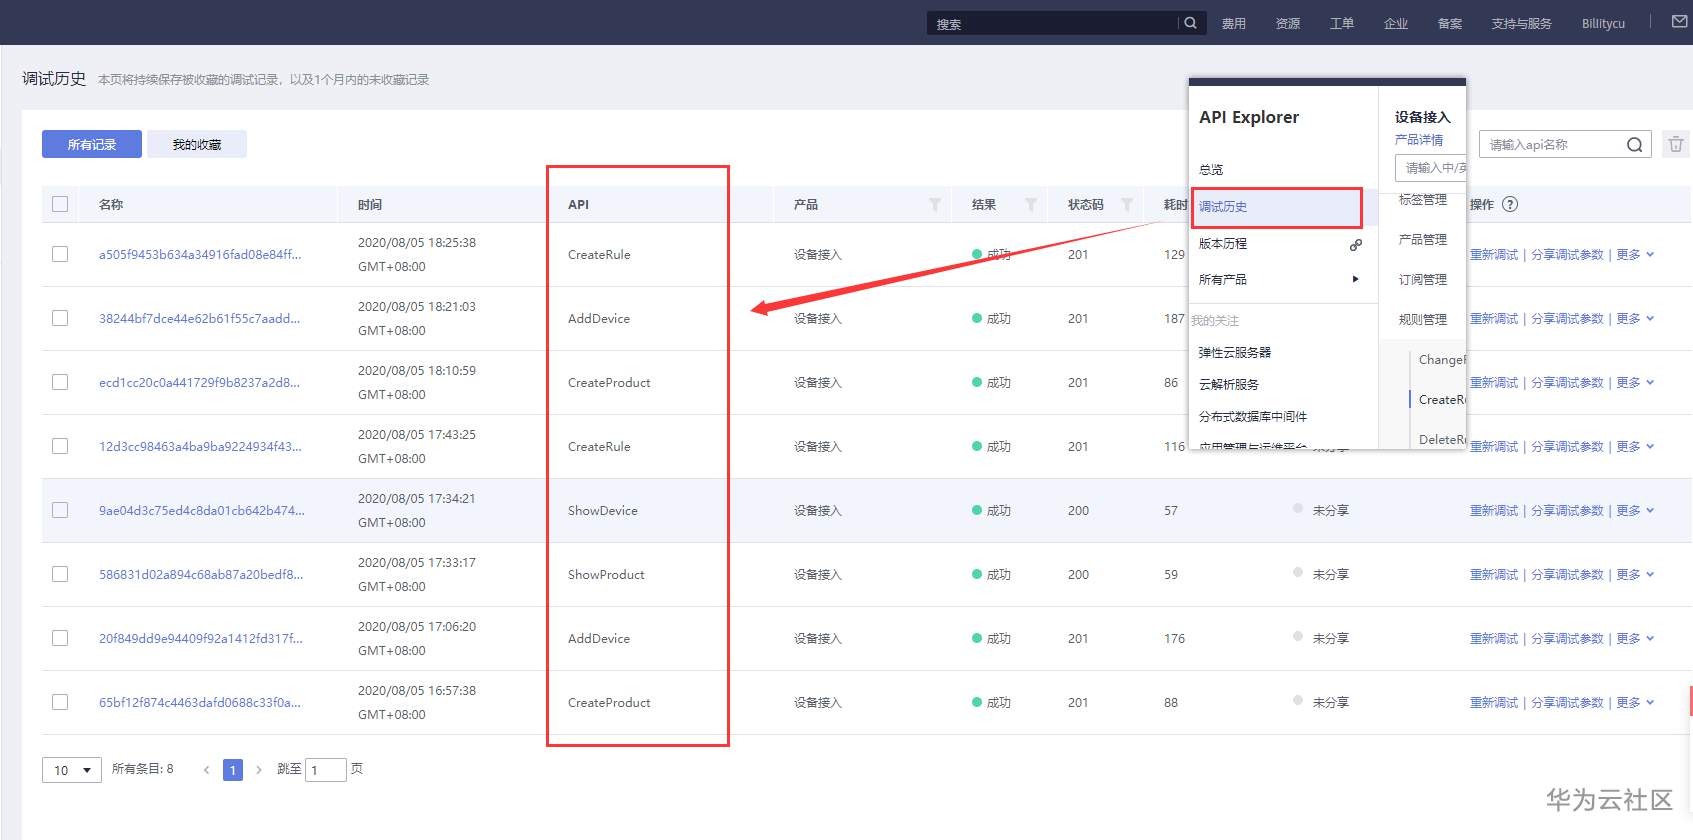Screen dimensions: 1693x840
Task: Check the box for record 586831d02a894c68ab87a20bedf8
Action: [60, 574]
